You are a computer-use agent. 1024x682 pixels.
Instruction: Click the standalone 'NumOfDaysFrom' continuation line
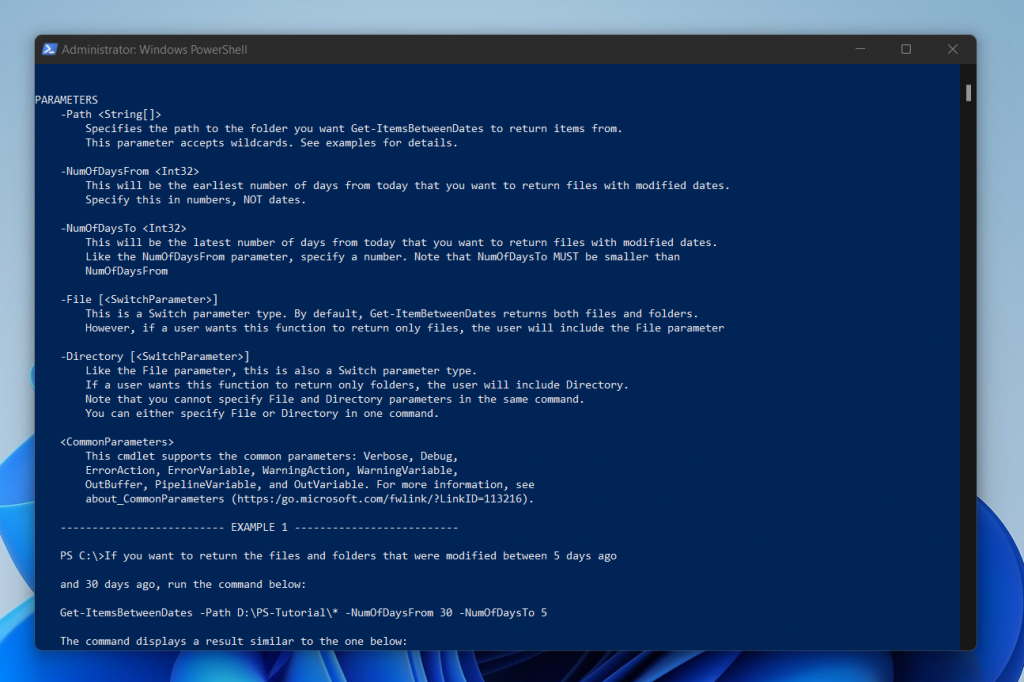point(126,271)
